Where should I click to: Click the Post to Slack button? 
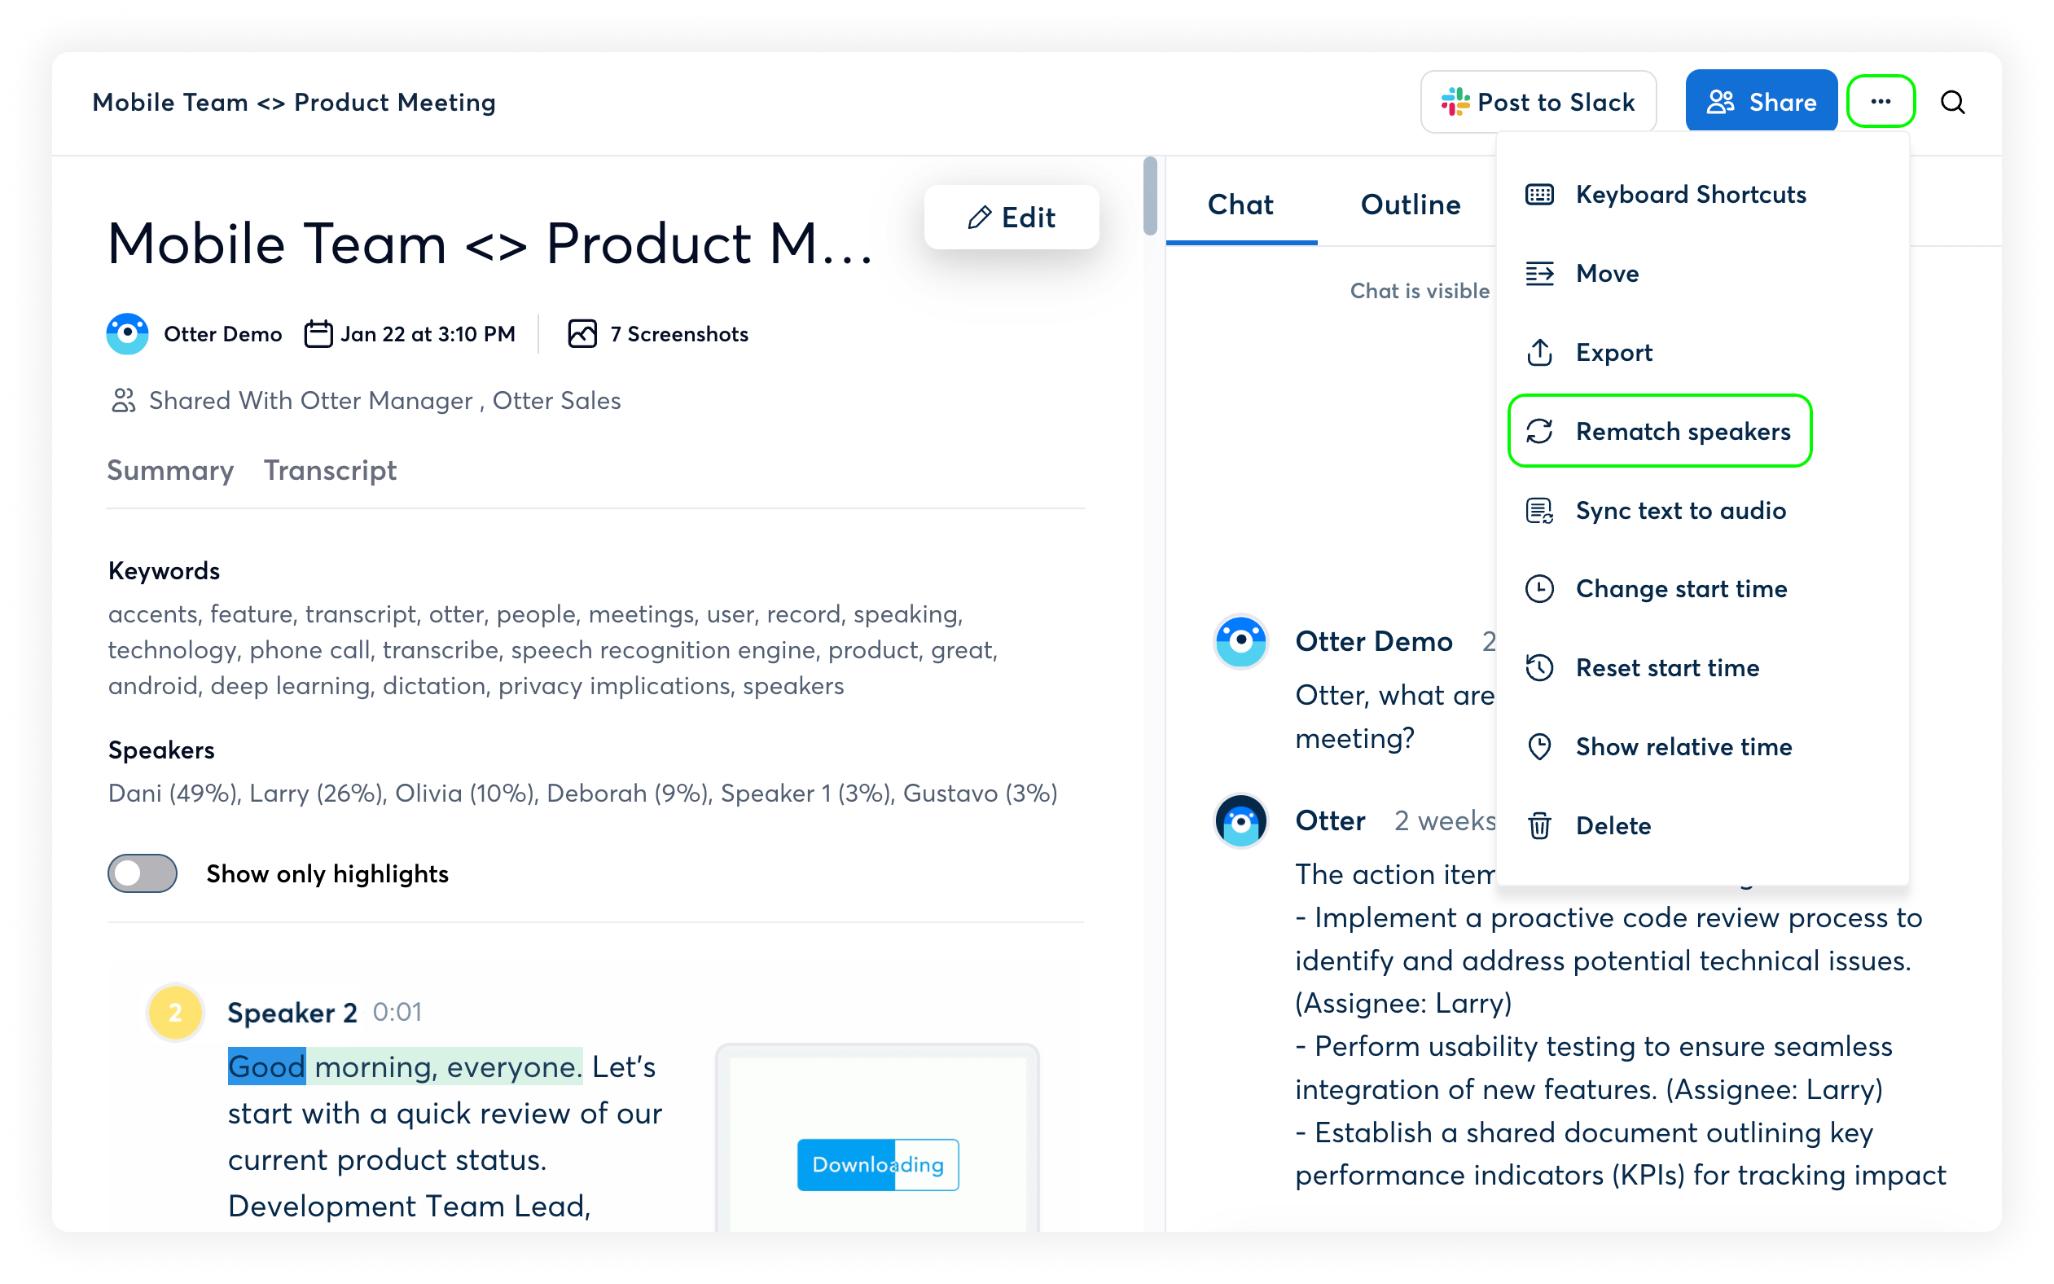click(x=1538, y=102)
